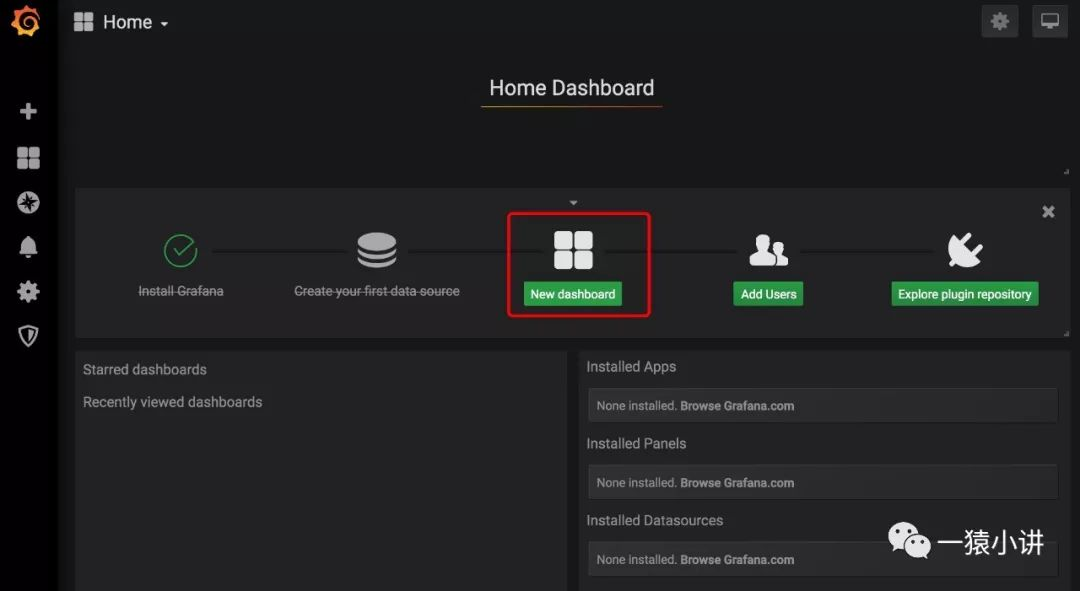Screen dimensions: 1080x591
Task: Click the New dashboard grid icon
Action: [573, 249]
